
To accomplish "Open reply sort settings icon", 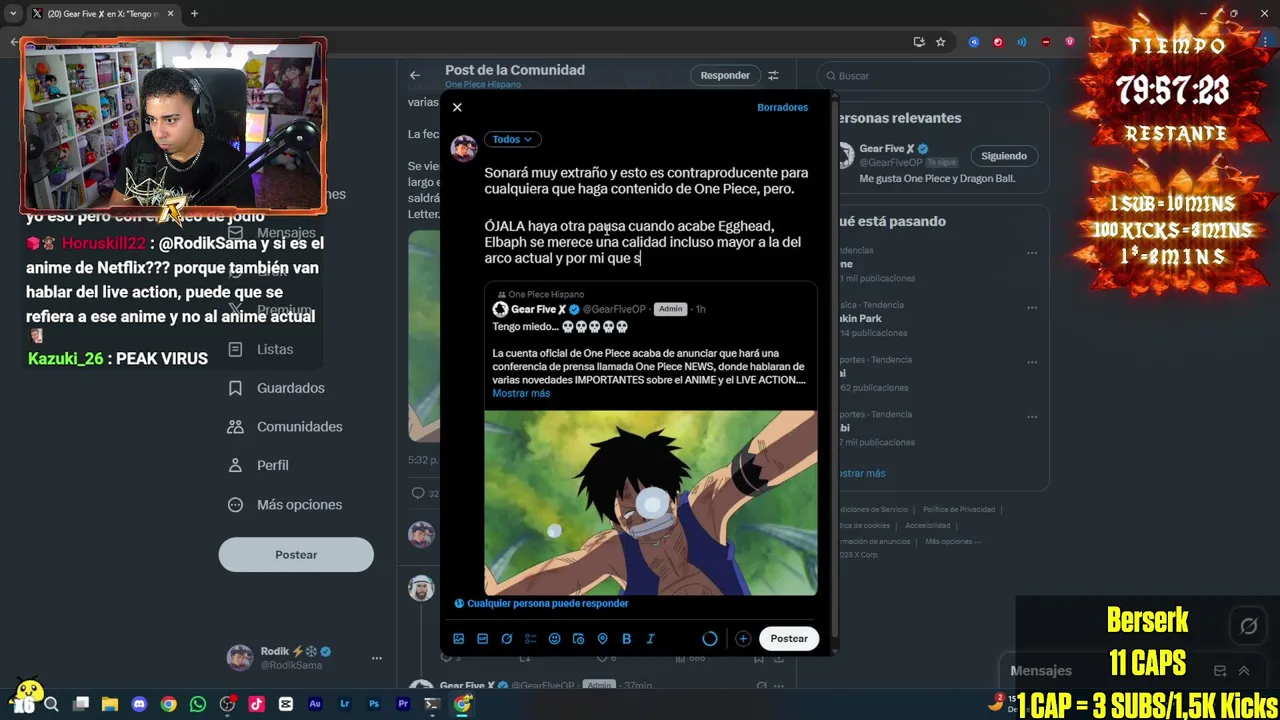I will pyautogui.click(x=773, y=75).
